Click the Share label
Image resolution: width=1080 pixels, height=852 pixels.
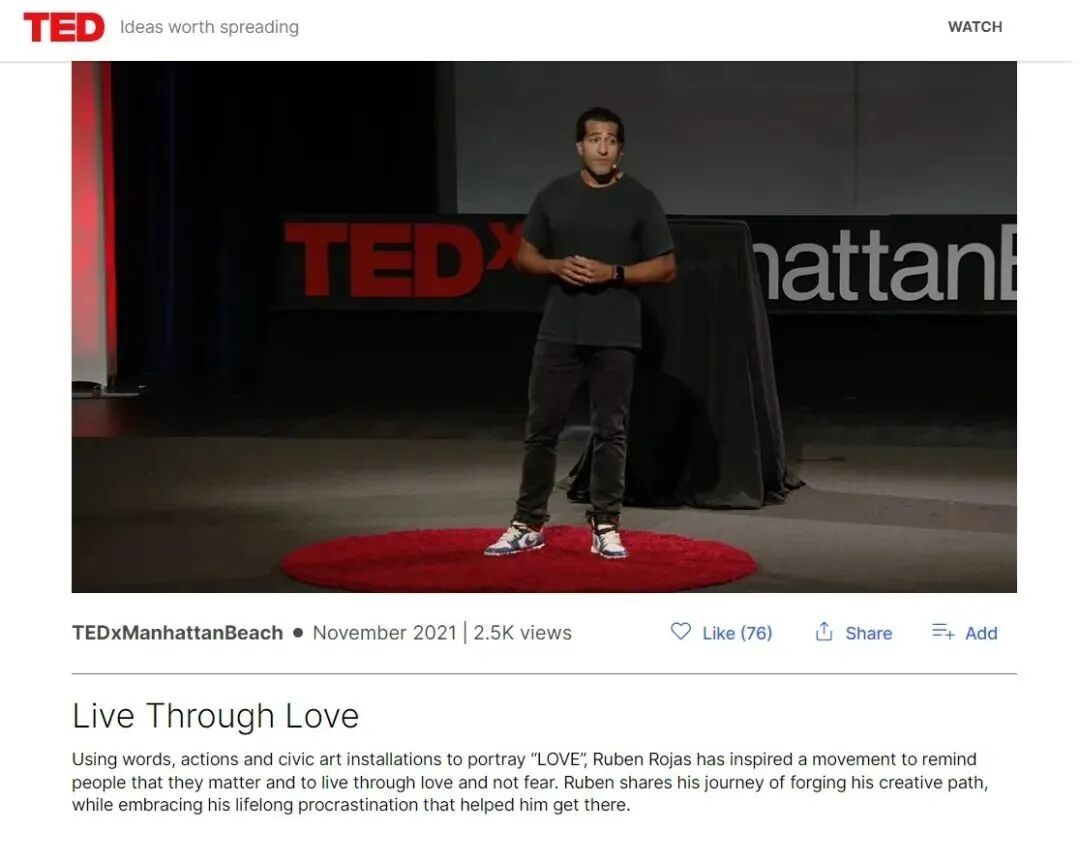click(869, 633)
